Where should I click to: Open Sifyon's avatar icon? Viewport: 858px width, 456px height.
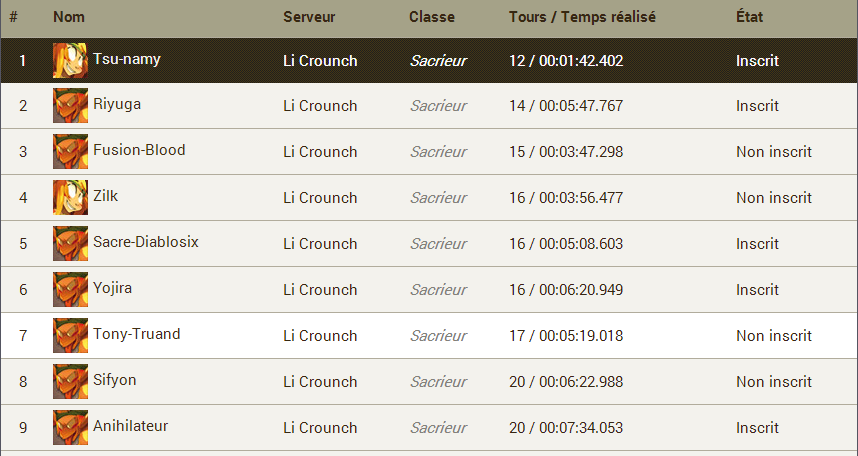70,382
